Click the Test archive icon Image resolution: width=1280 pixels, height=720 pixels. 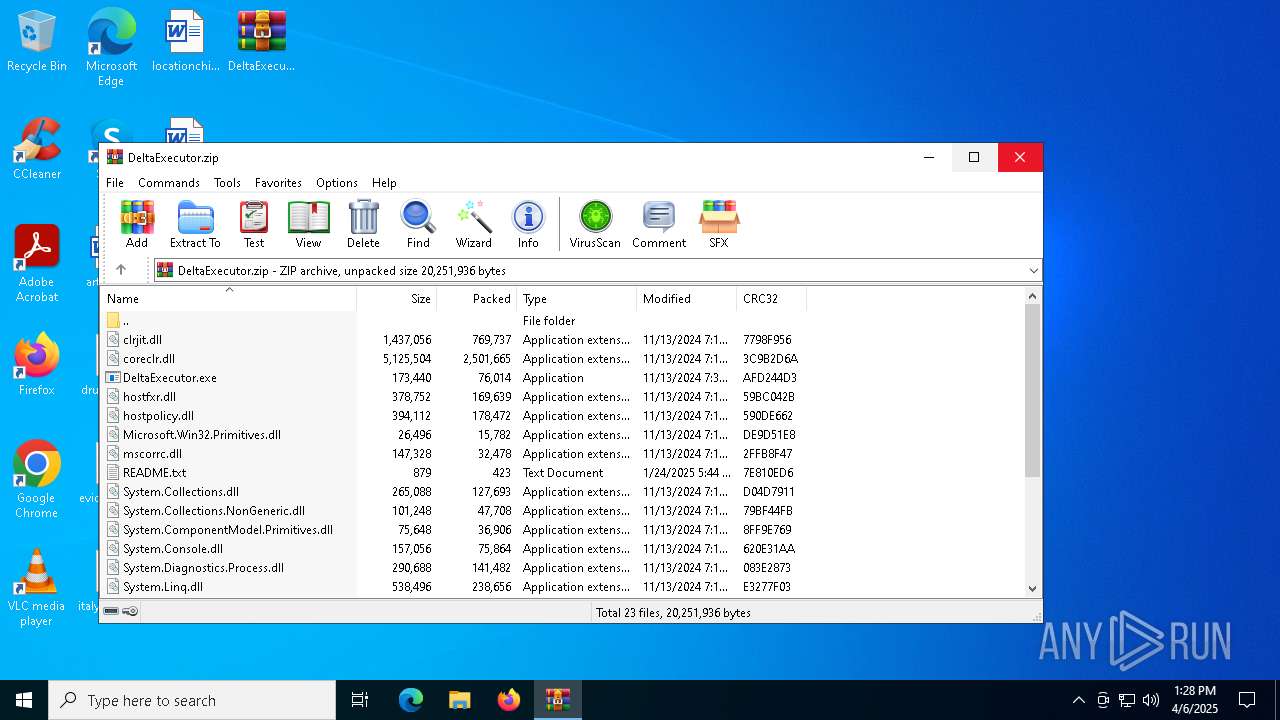pos(254,224)
